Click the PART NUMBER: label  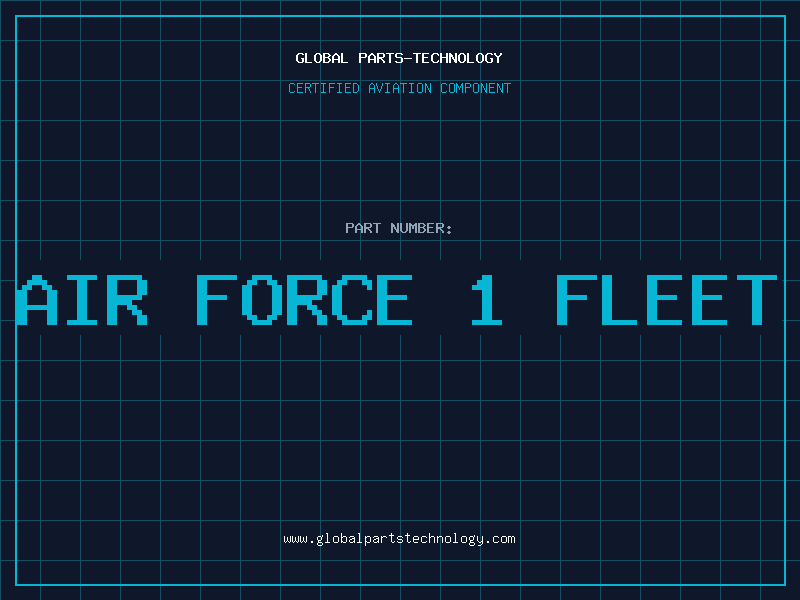(x=399, y=228)
